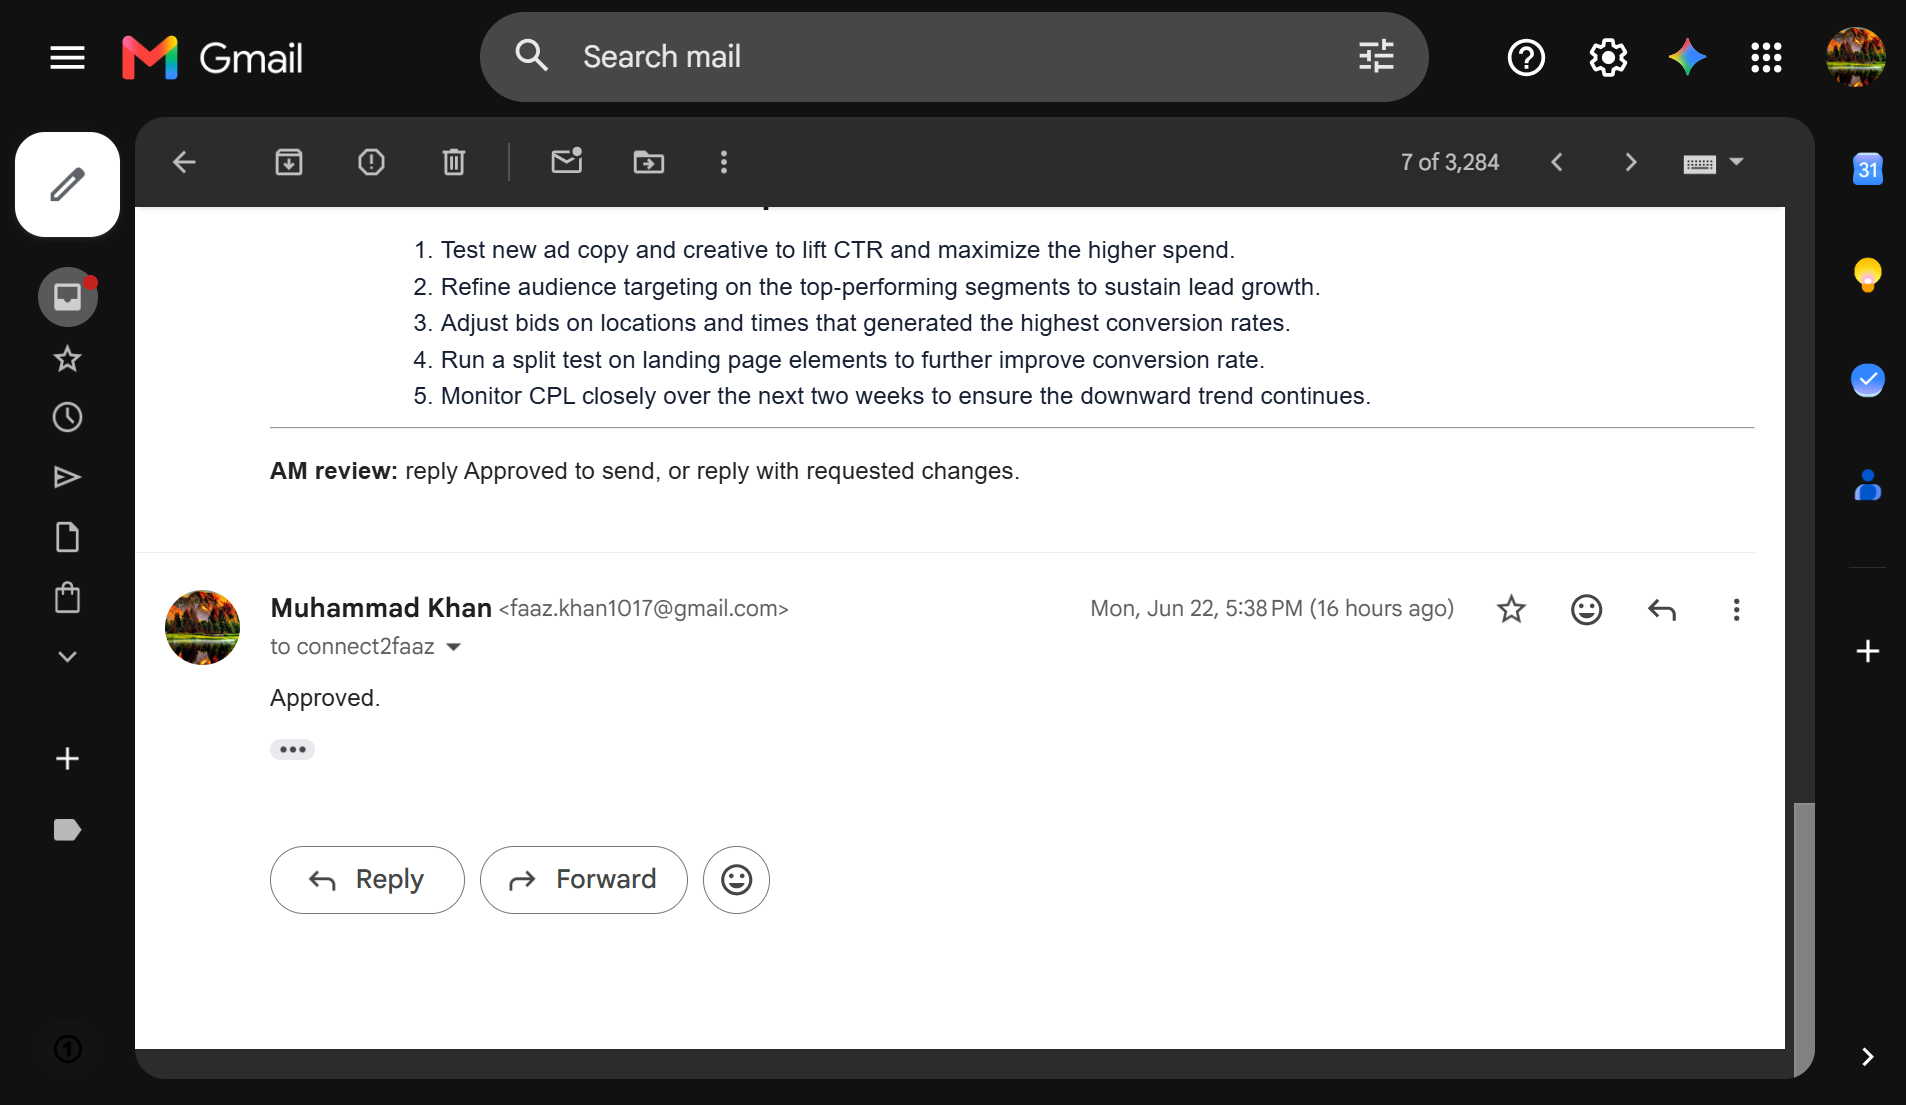The height and width of the screenshot is (1105, 1906).
Task: Reply using arrow icon in message header
Action: (1662, 609)
